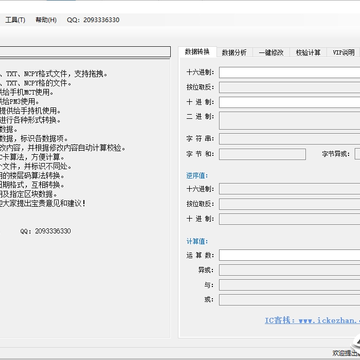Switch to the 数据分析 tab
The height and width of the screenshot is (360, 360).
pos(234,52)
